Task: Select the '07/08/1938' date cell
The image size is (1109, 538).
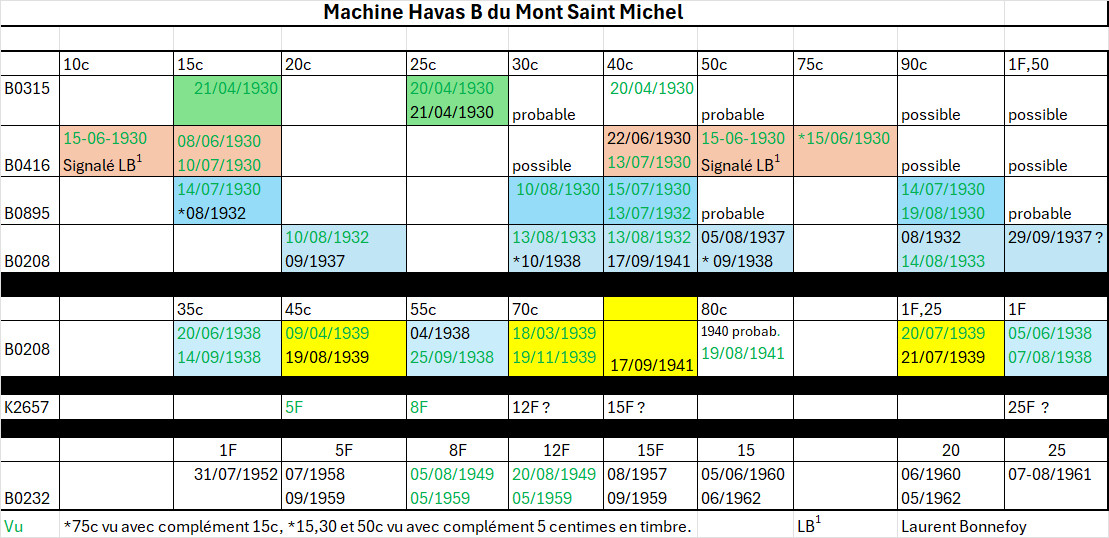Action: coord(1050,357)
